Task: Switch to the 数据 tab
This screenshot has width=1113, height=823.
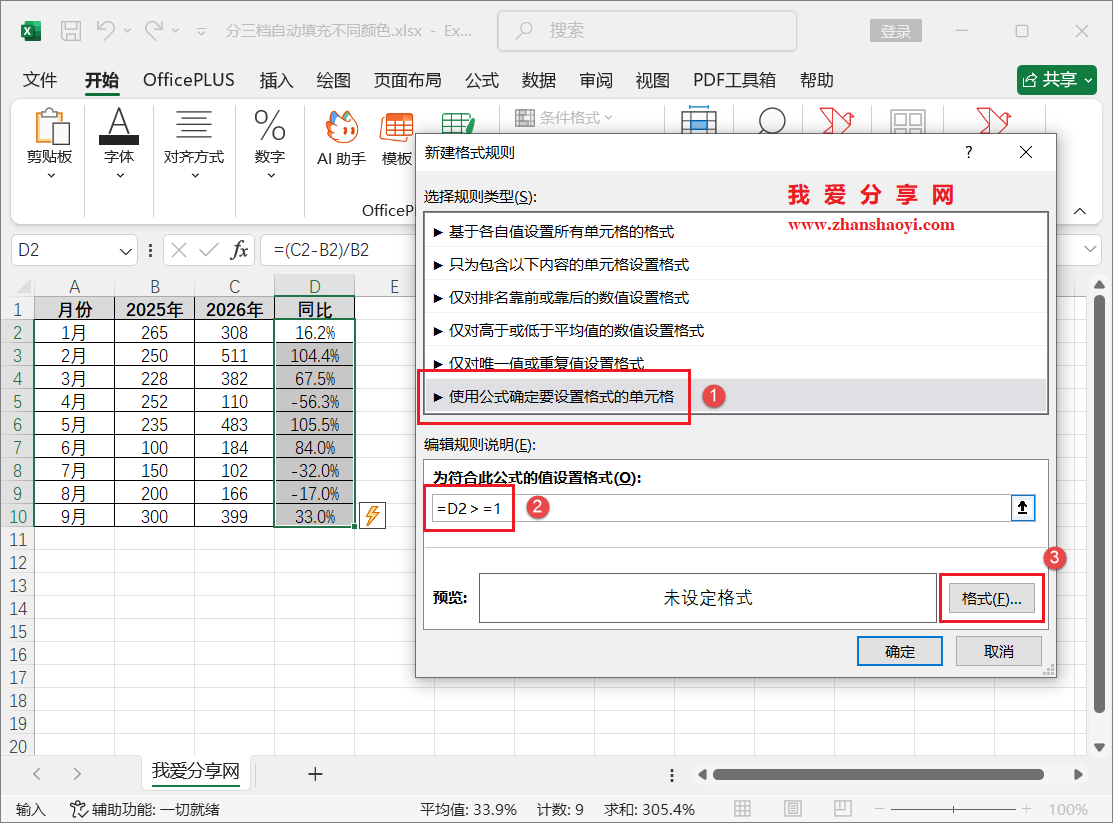Action: point(539,80)
